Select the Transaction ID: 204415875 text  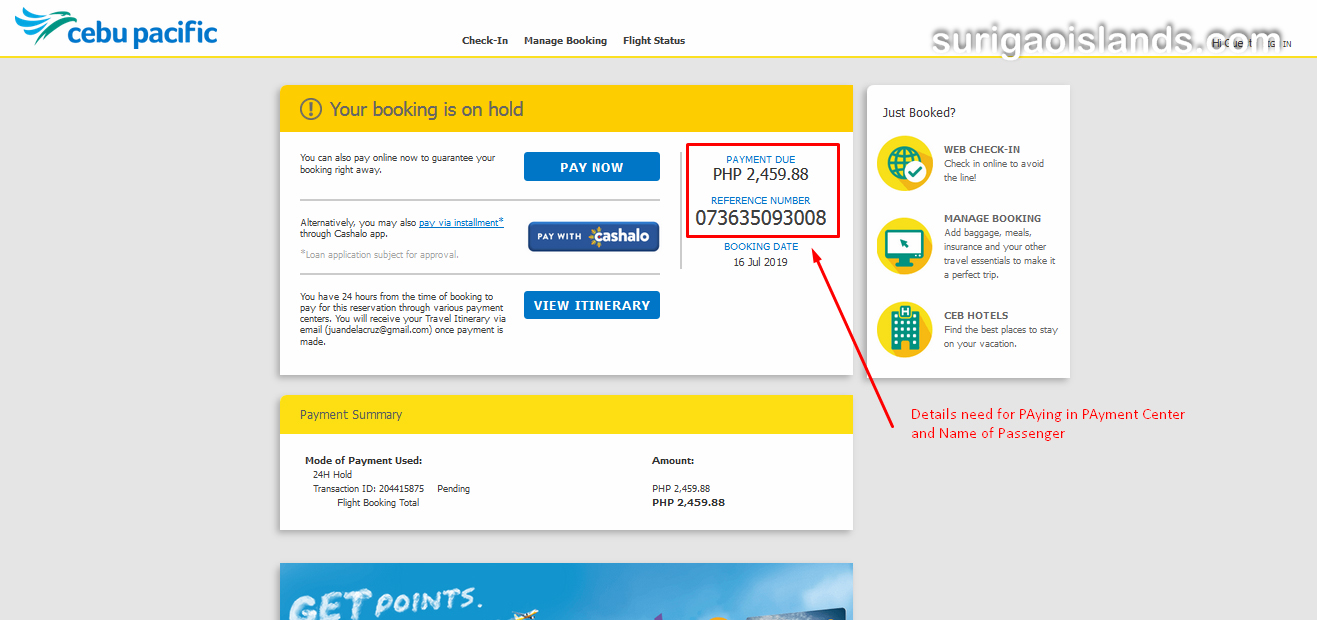click(x=369, y=489)
